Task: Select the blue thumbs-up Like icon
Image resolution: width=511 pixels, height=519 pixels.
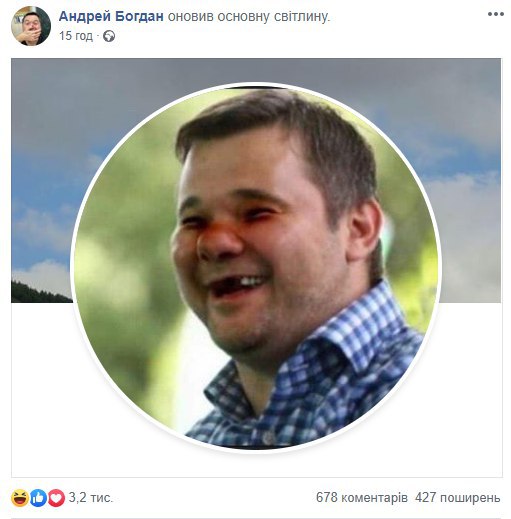Action: pos(38,498)
